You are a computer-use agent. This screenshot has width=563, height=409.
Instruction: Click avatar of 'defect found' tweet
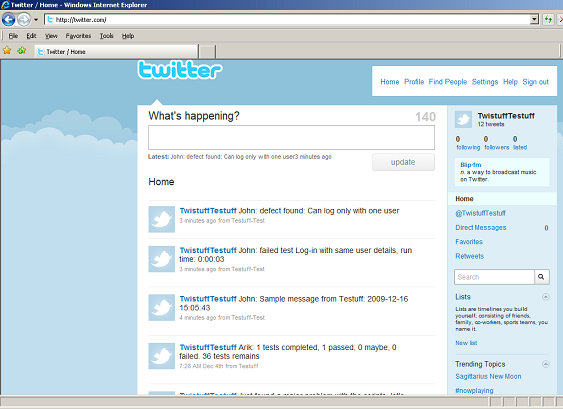click(162, 219)
